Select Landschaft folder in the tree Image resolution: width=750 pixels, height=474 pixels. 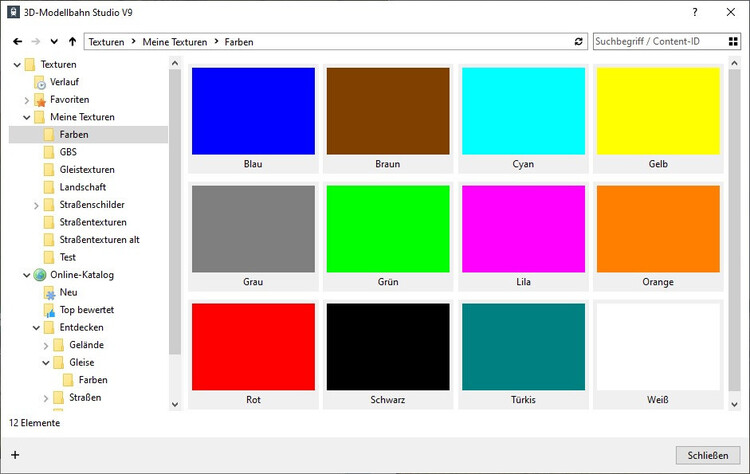[x=83, y=187]
